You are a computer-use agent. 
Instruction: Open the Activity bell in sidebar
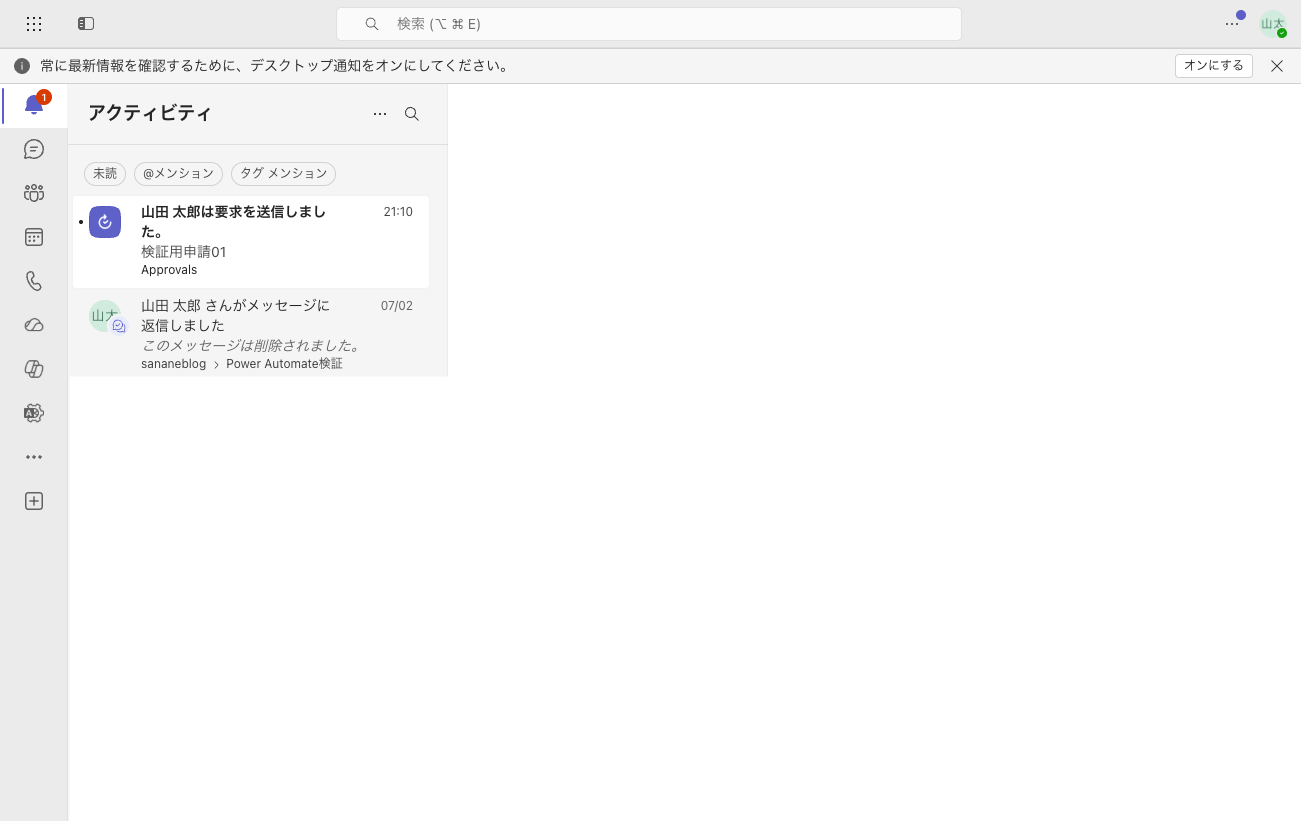click(x=34, y=105)
